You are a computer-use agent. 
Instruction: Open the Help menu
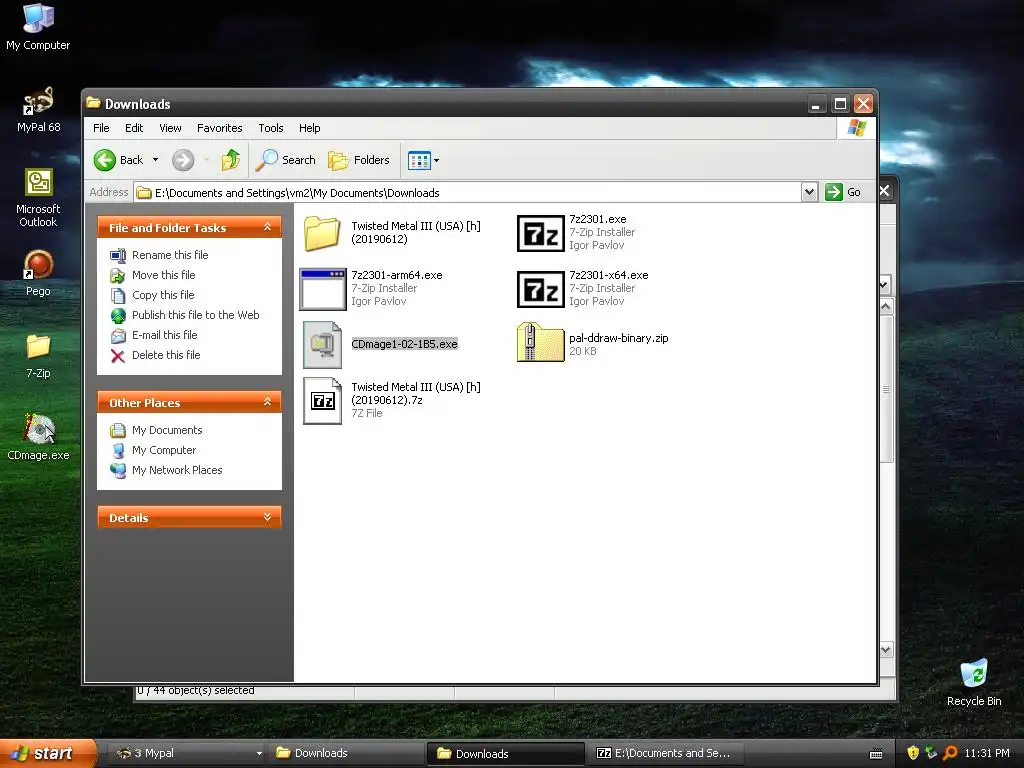(310, 128)
